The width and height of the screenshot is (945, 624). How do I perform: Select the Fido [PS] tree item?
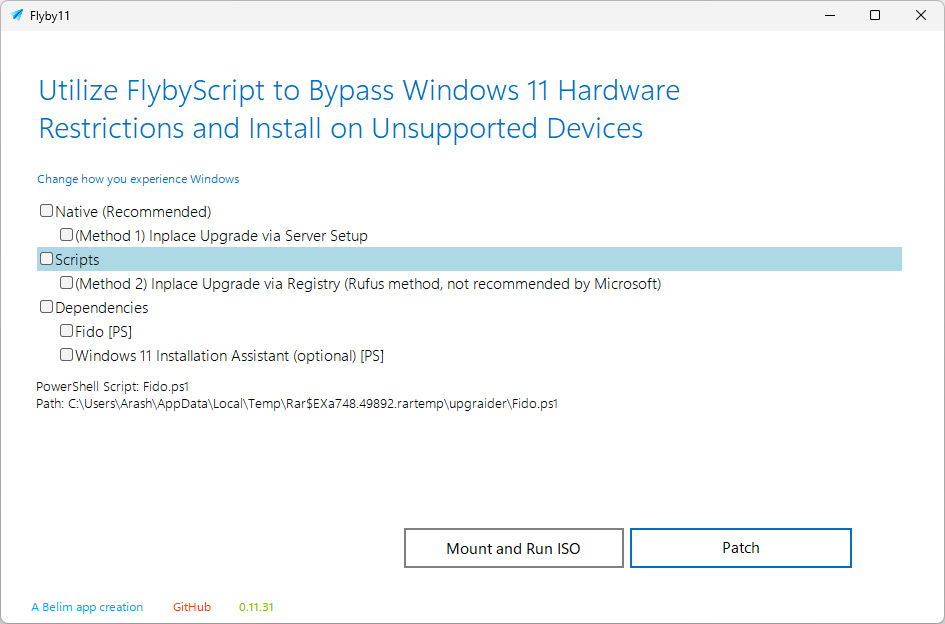(x=104, y=332)
